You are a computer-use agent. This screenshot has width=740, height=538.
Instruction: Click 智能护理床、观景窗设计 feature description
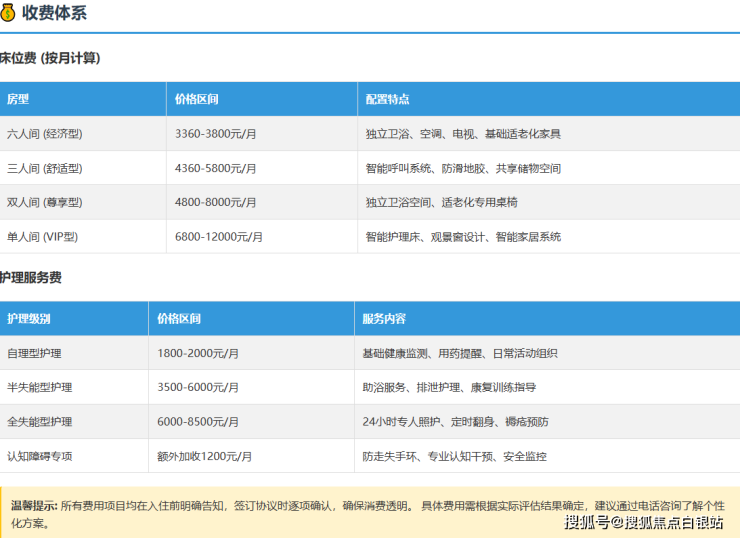tap(463, 237)
